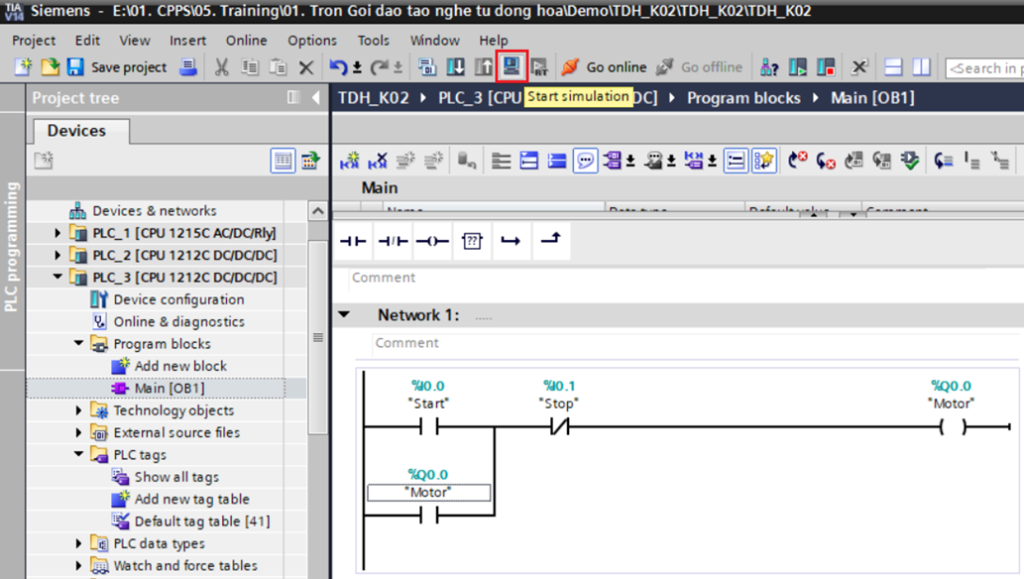Click the open branch icon
1024x579 pixels.
tap(510, 241)
